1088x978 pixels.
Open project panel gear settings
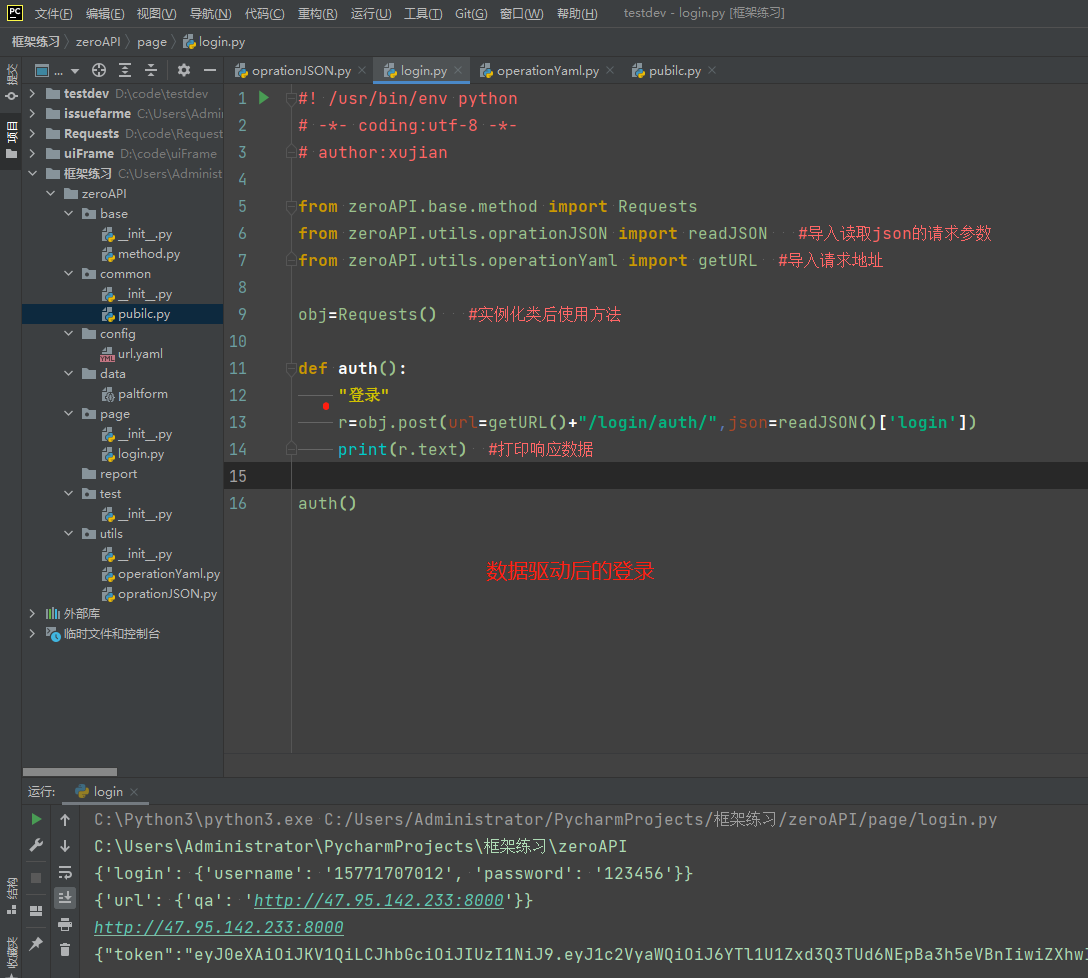click(184, 70)
